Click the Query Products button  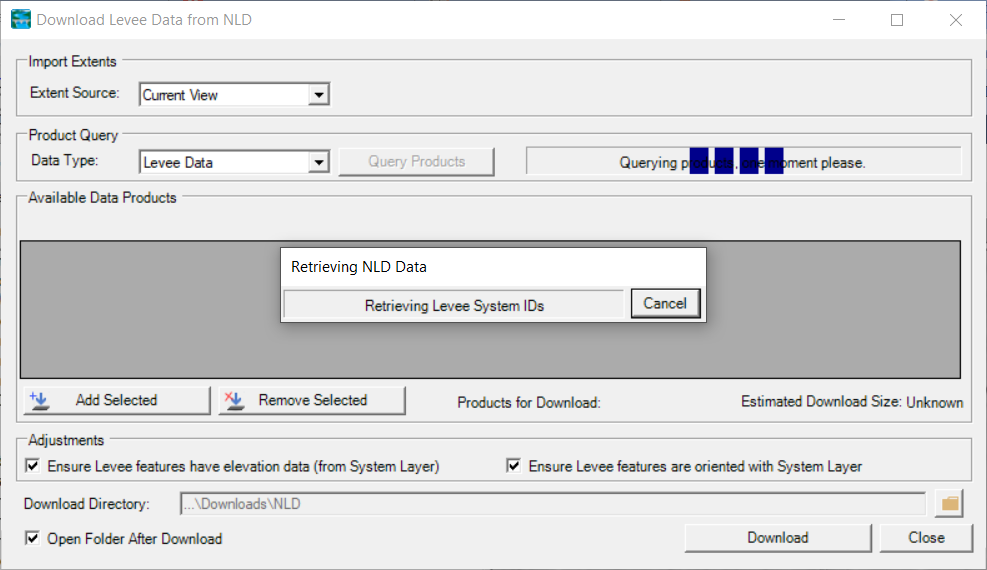[416, 162]
